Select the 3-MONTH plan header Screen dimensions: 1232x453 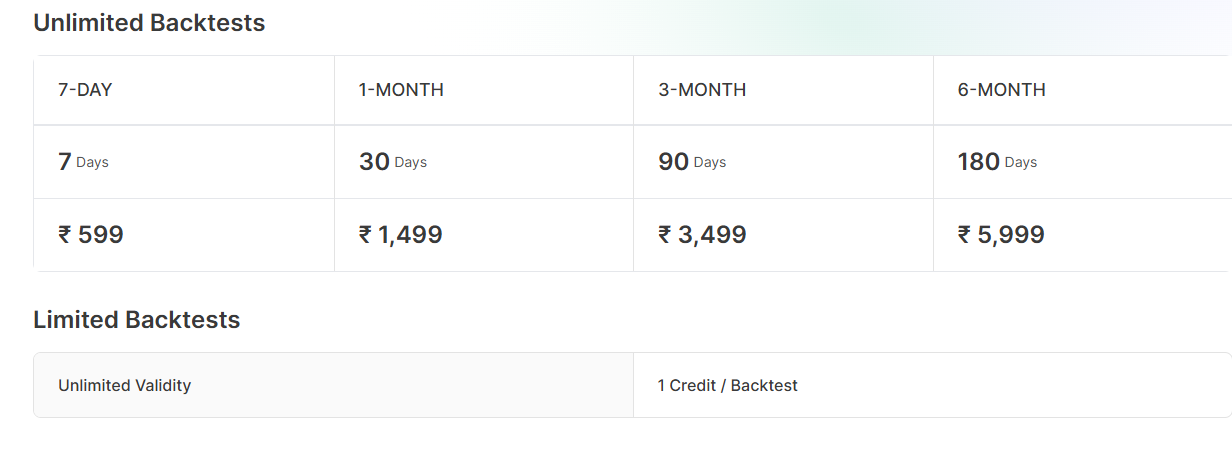point(702,90)
